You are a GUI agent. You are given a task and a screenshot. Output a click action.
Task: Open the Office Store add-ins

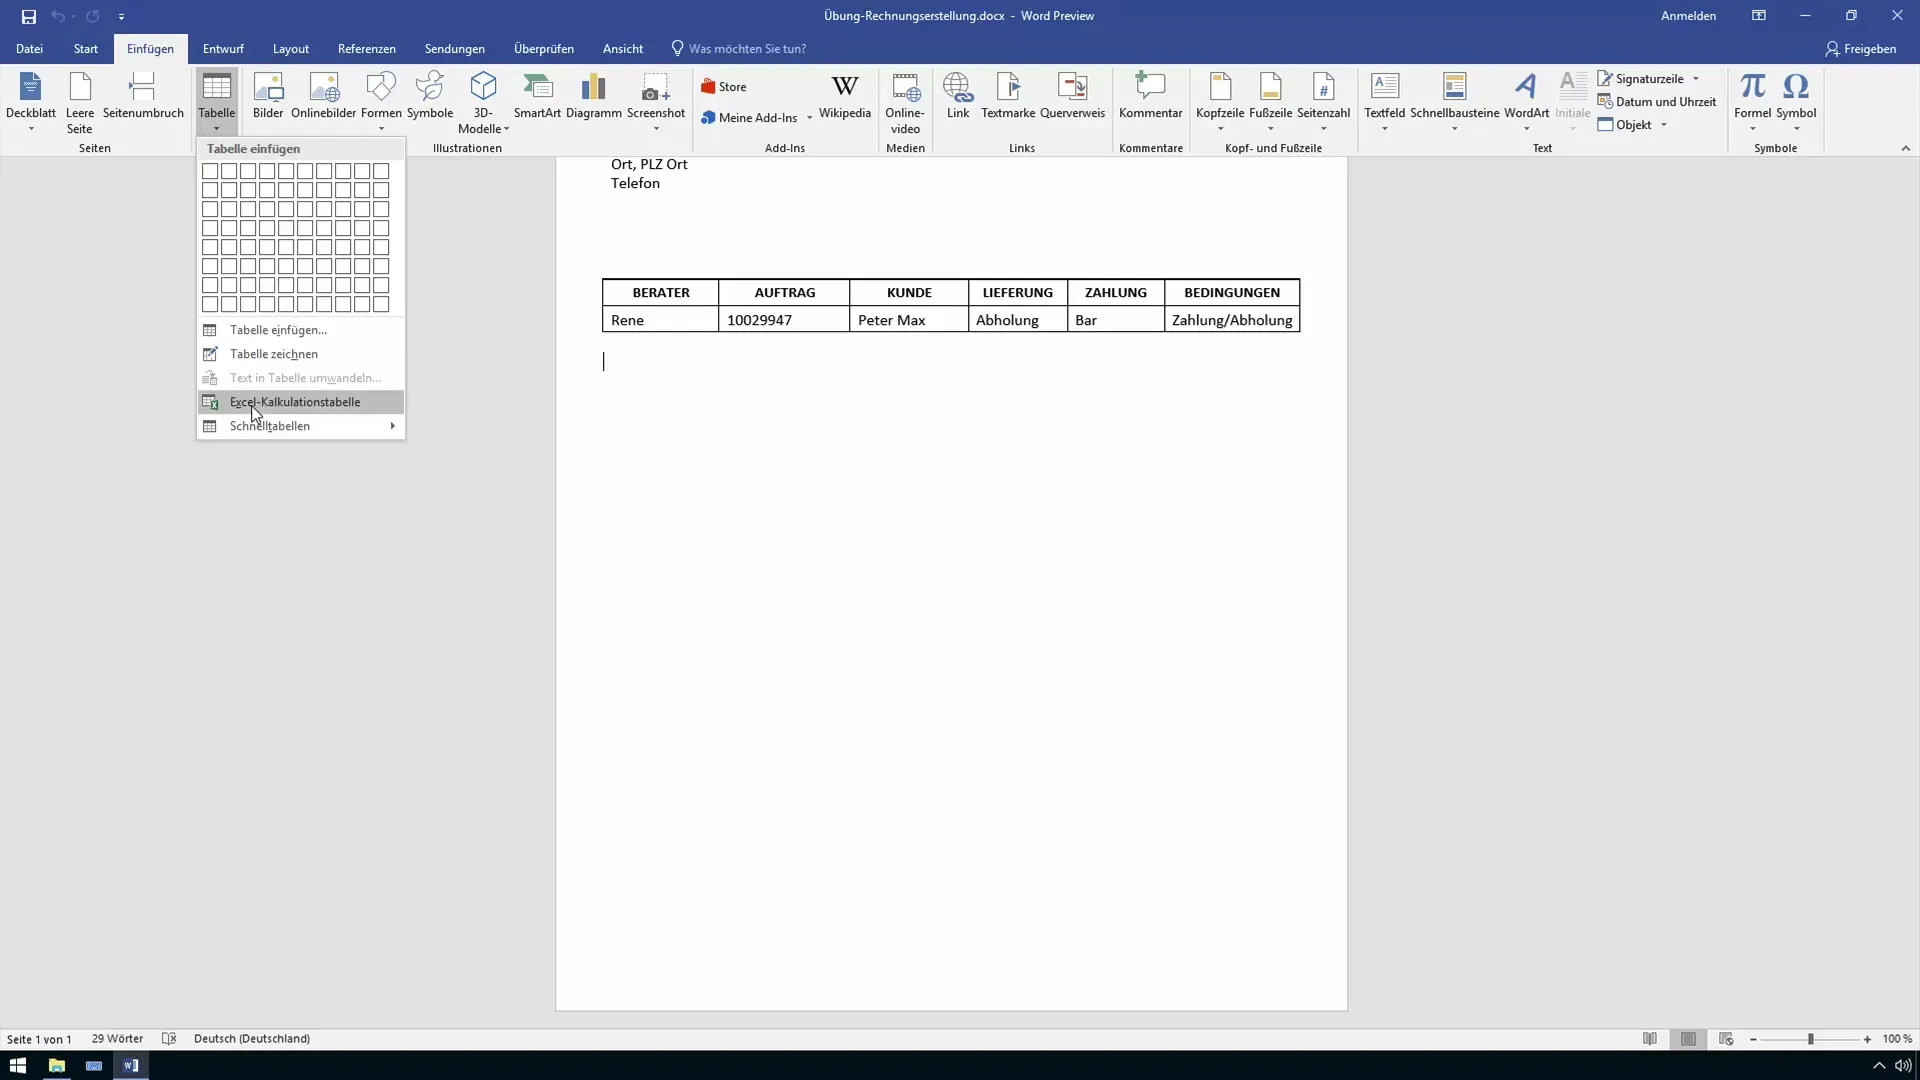(724, 87)
